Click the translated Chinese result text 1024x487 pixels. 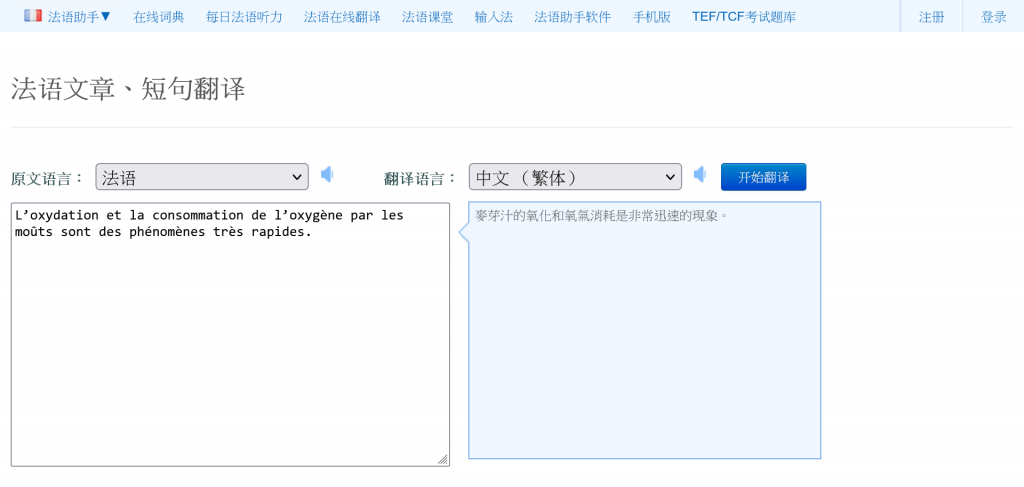pos(601,215)
